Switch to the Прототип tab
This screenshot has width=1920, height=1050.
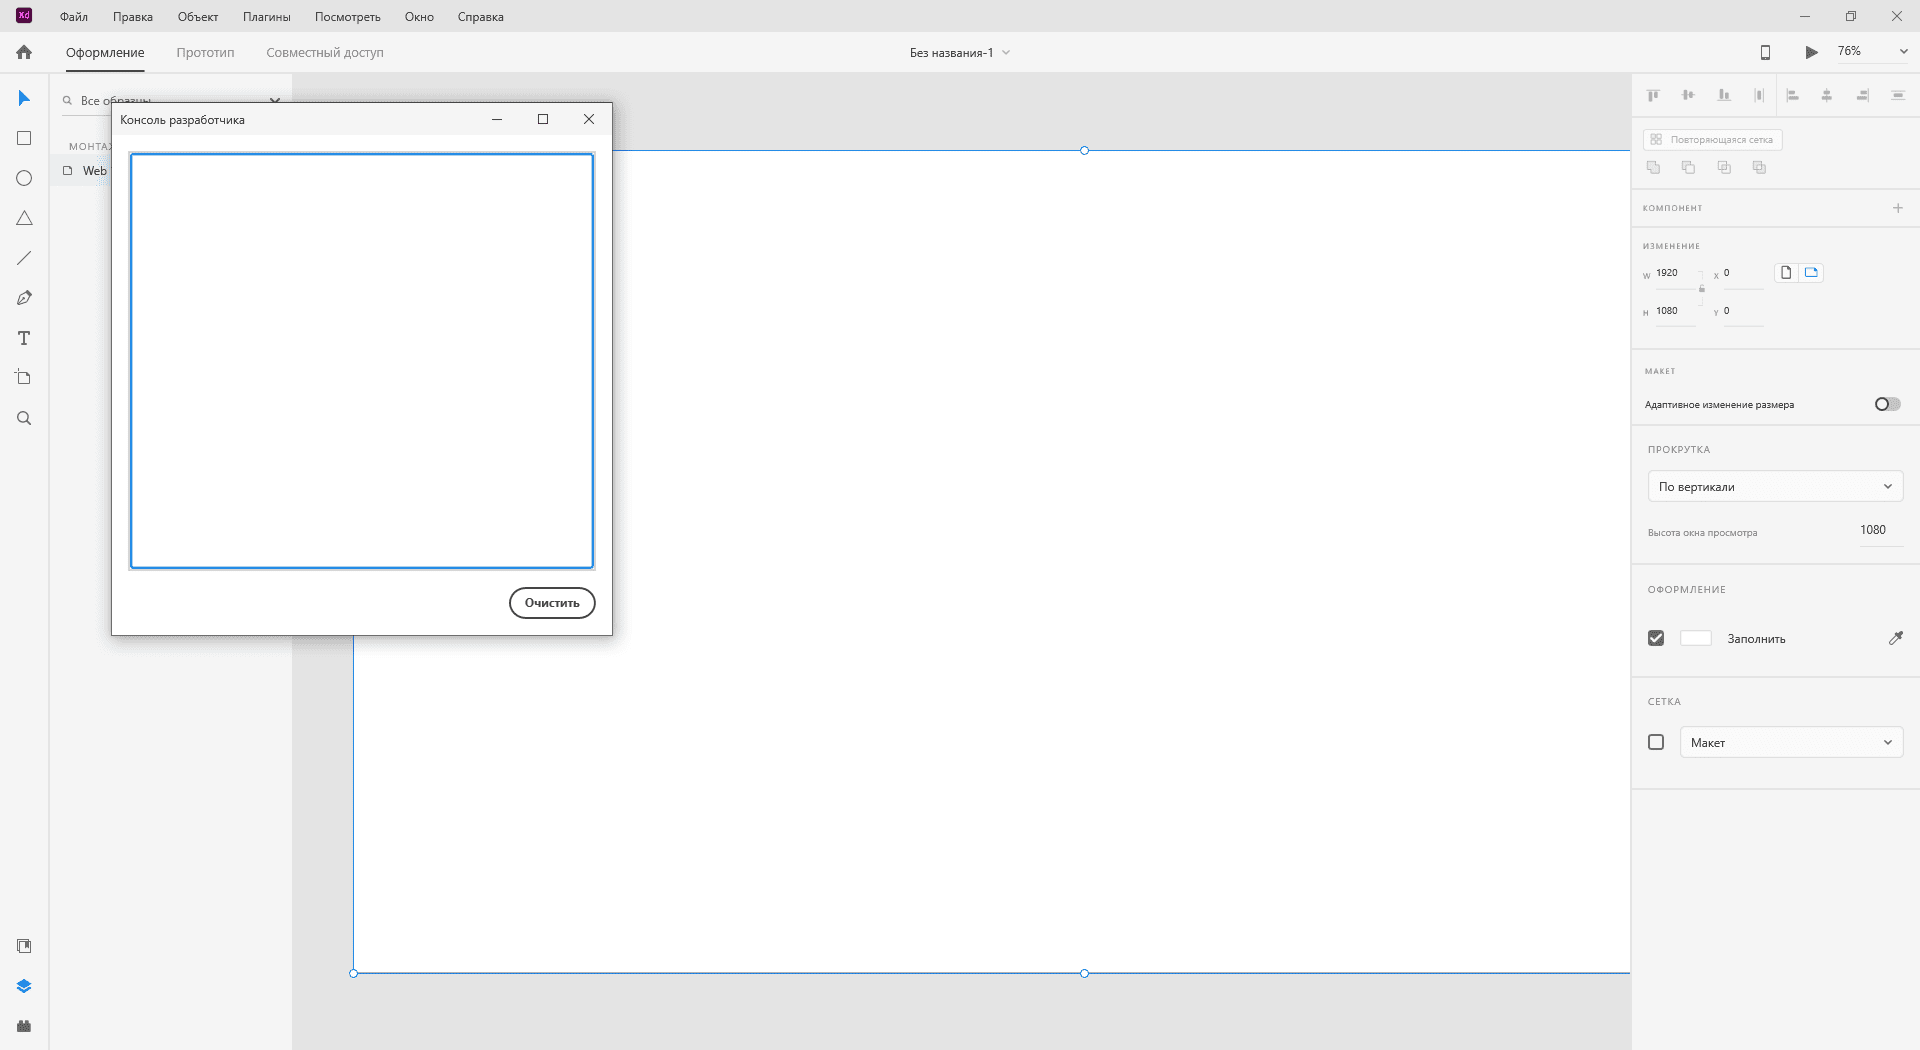[205, 53]
